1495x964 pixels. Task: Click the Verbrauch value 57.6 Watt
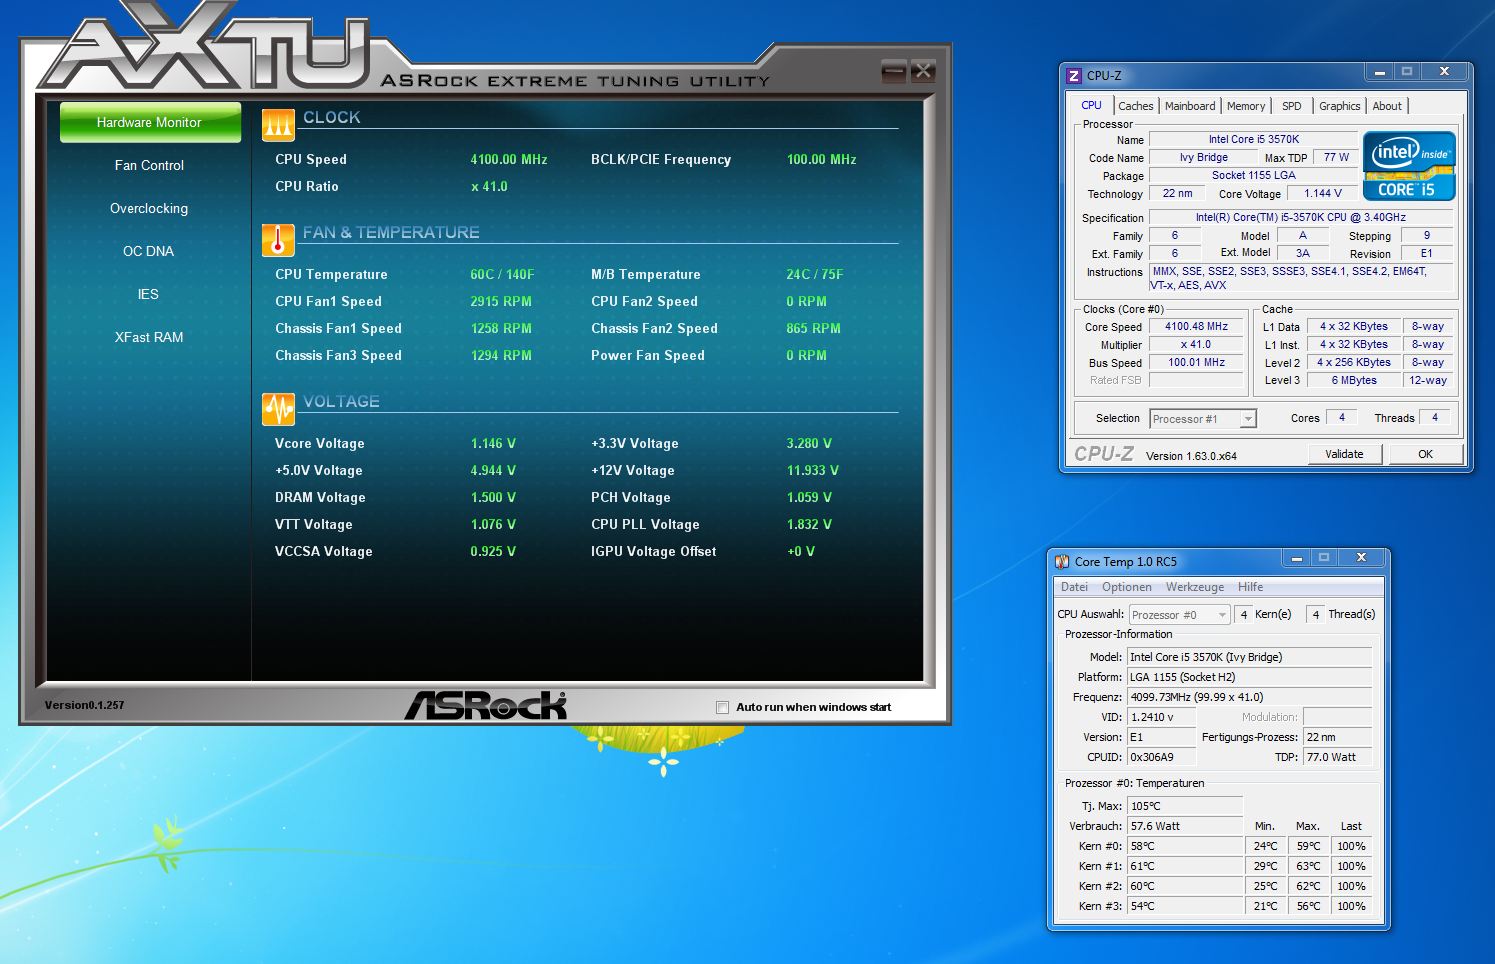click(1185, 826)
